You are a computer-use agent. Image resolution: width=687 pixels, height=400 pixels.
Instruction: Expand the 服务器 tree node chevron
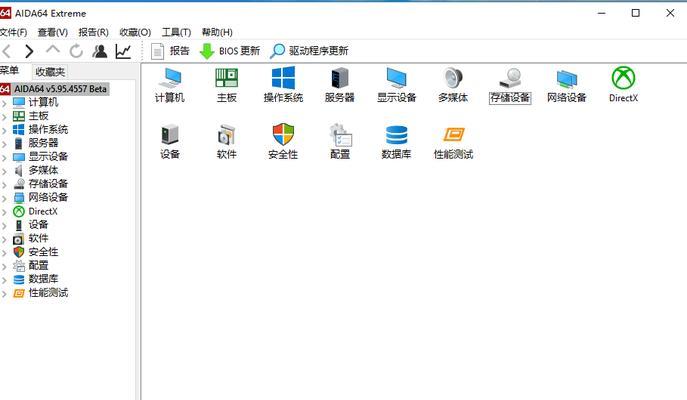click(x=4, y=144)
